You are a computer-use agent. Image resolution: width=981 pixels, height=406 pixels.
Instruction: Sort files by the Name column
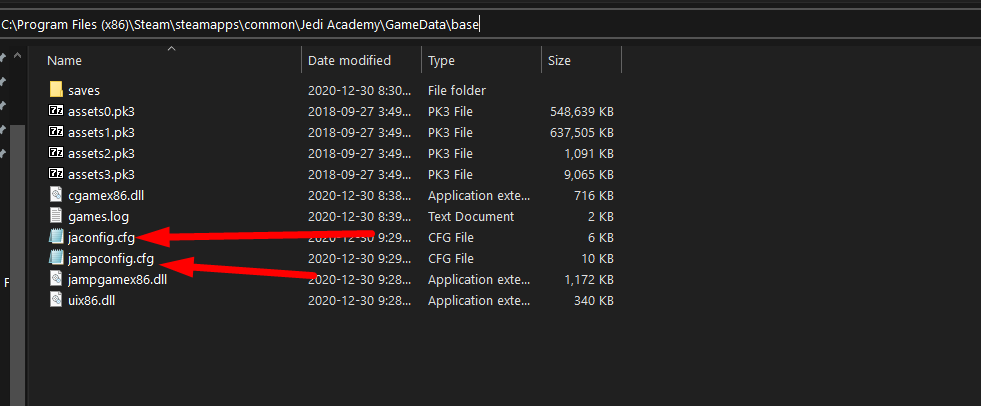(64, 61)
